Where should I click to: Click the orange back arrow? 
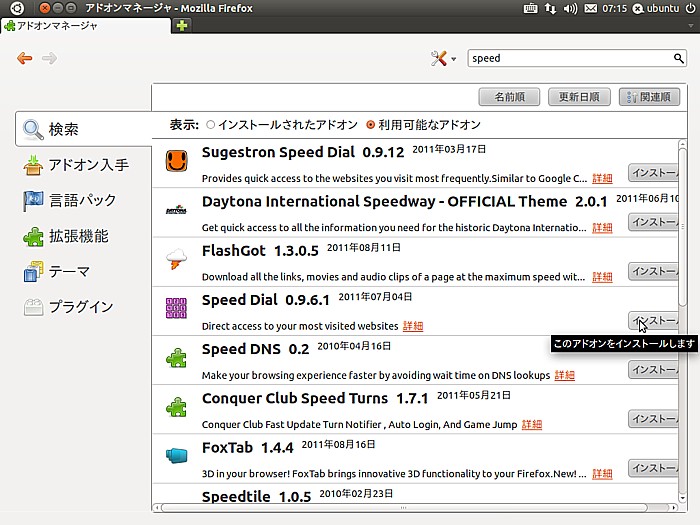coord(25,58)
